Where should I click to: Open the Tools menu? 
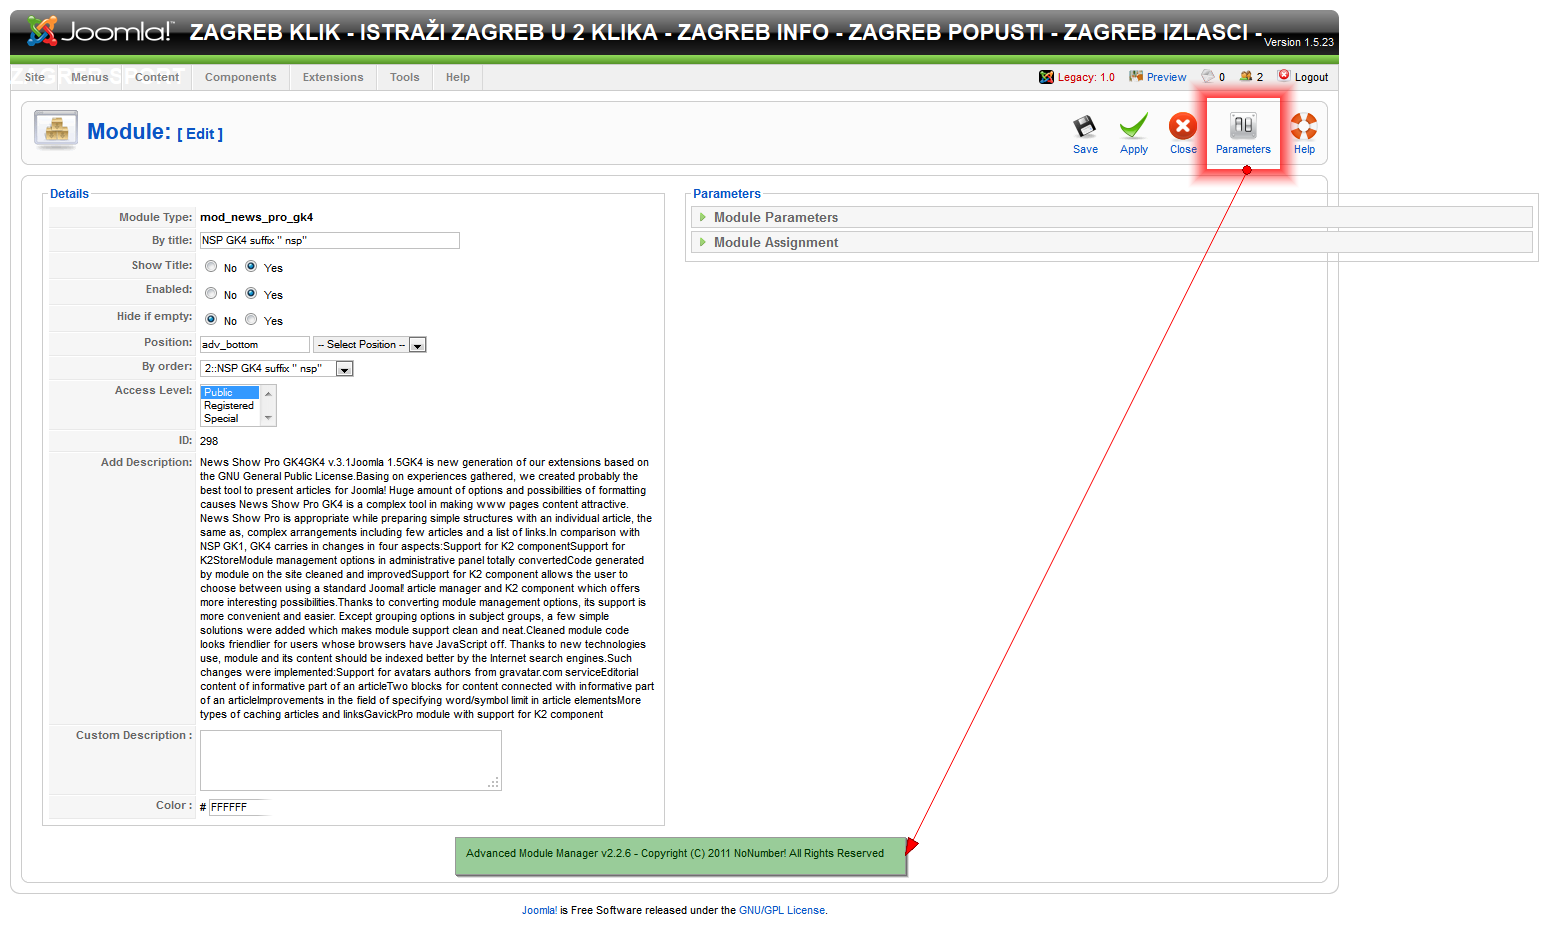pyautogui.click(x=405, y=77)
